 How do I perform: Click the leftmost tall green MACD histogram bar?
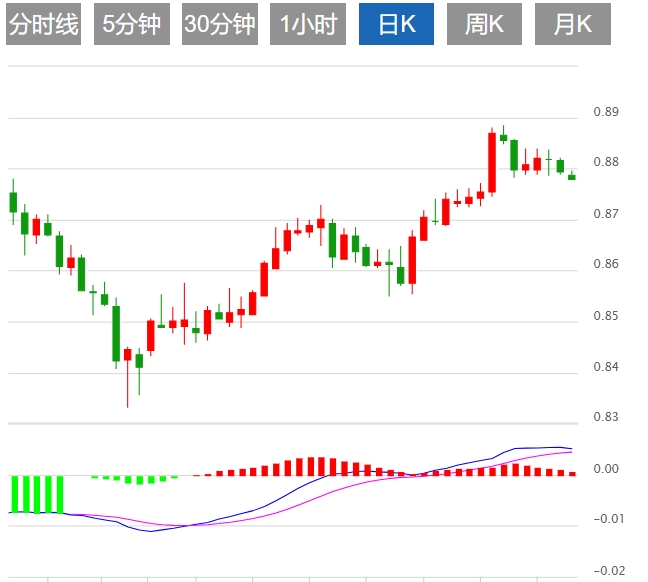click(14, 494)
